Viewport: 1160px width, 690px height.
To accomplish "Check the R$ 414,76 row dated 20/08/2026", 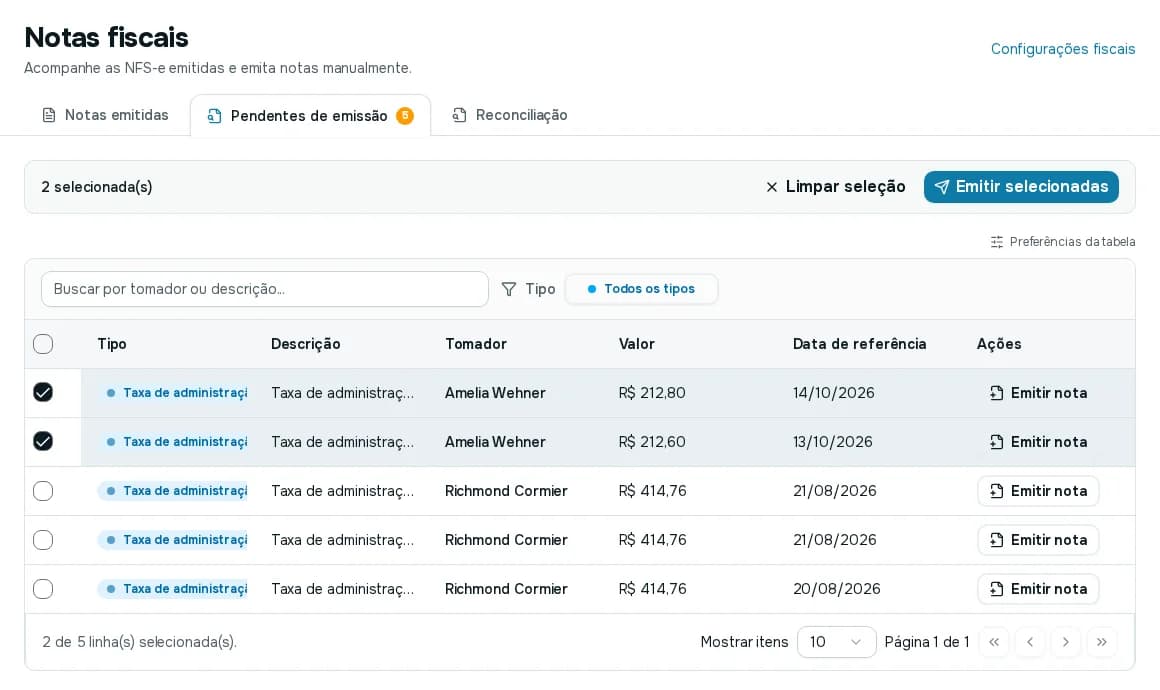I will 43,589.
